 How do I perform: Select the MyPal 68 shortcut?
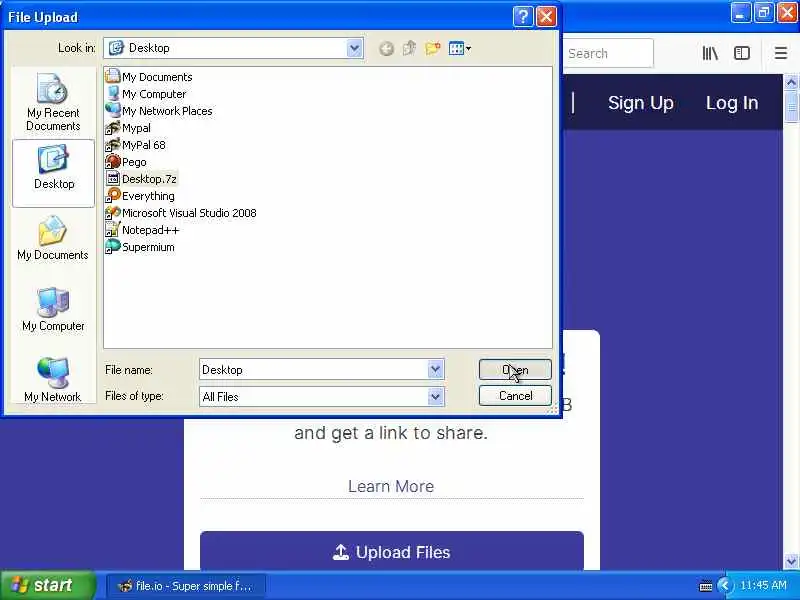[x=136, y=145]
